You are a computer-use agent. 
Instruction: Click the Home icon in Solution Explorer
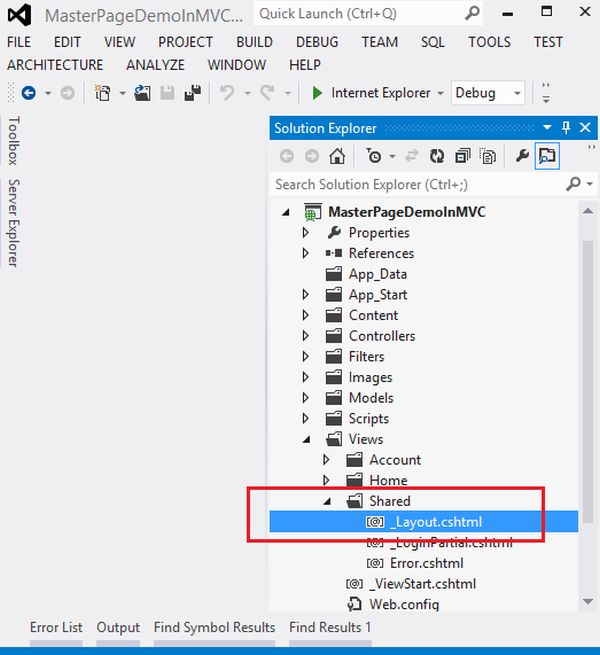click(x=337, y=156)
